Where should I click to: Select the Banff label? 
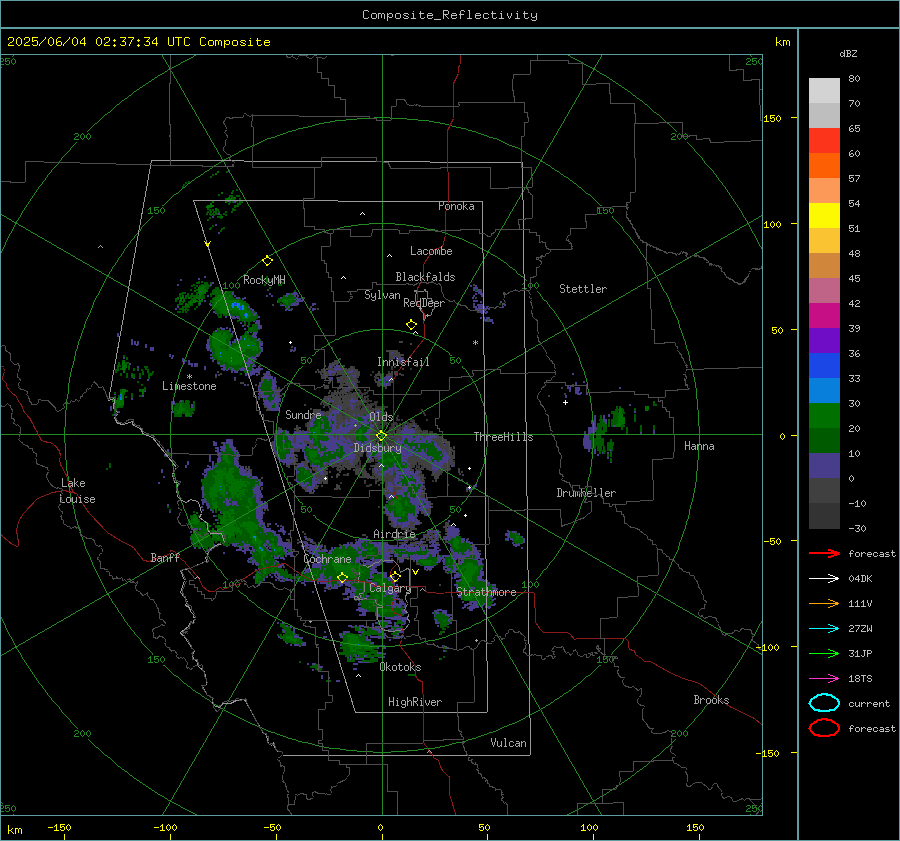tap(165, 558)
